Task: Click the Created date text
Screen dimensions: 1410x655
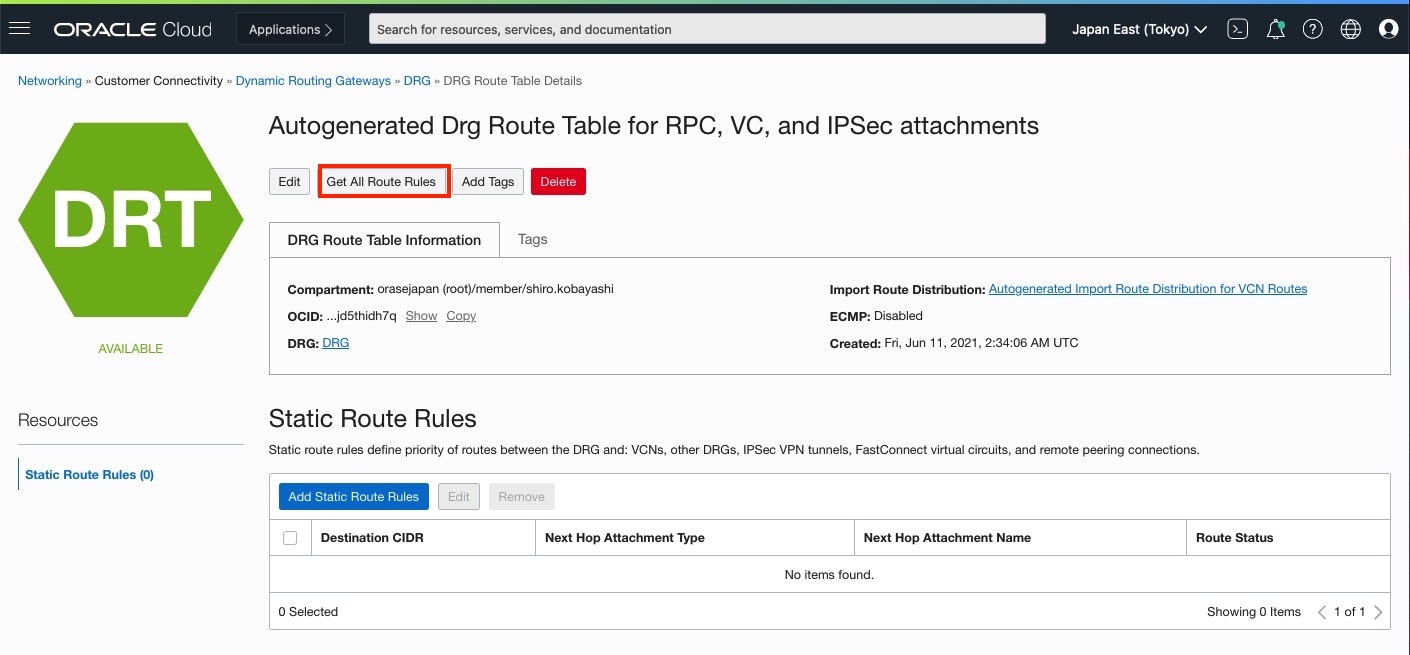Action: (x=954, y=343)
